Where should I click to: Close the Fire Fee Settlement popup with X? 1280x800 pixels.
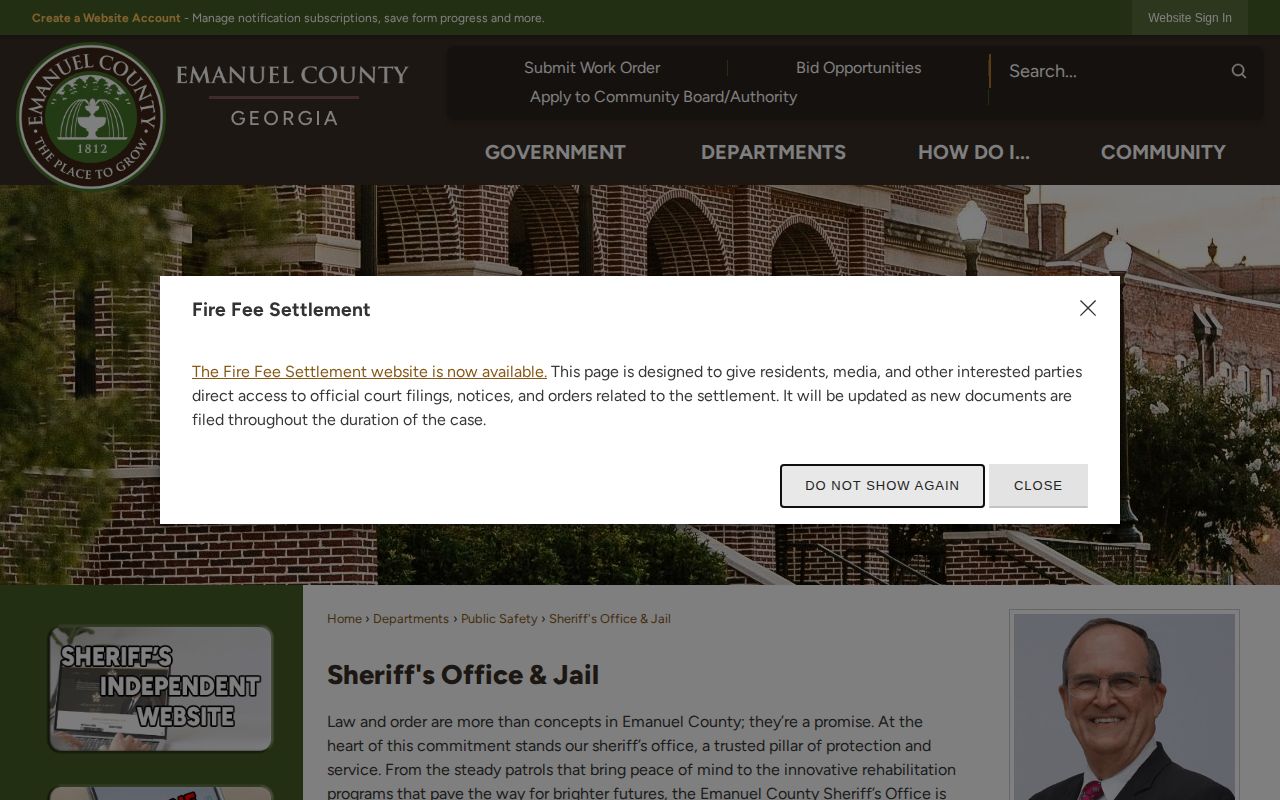[x=1088, y=308]
